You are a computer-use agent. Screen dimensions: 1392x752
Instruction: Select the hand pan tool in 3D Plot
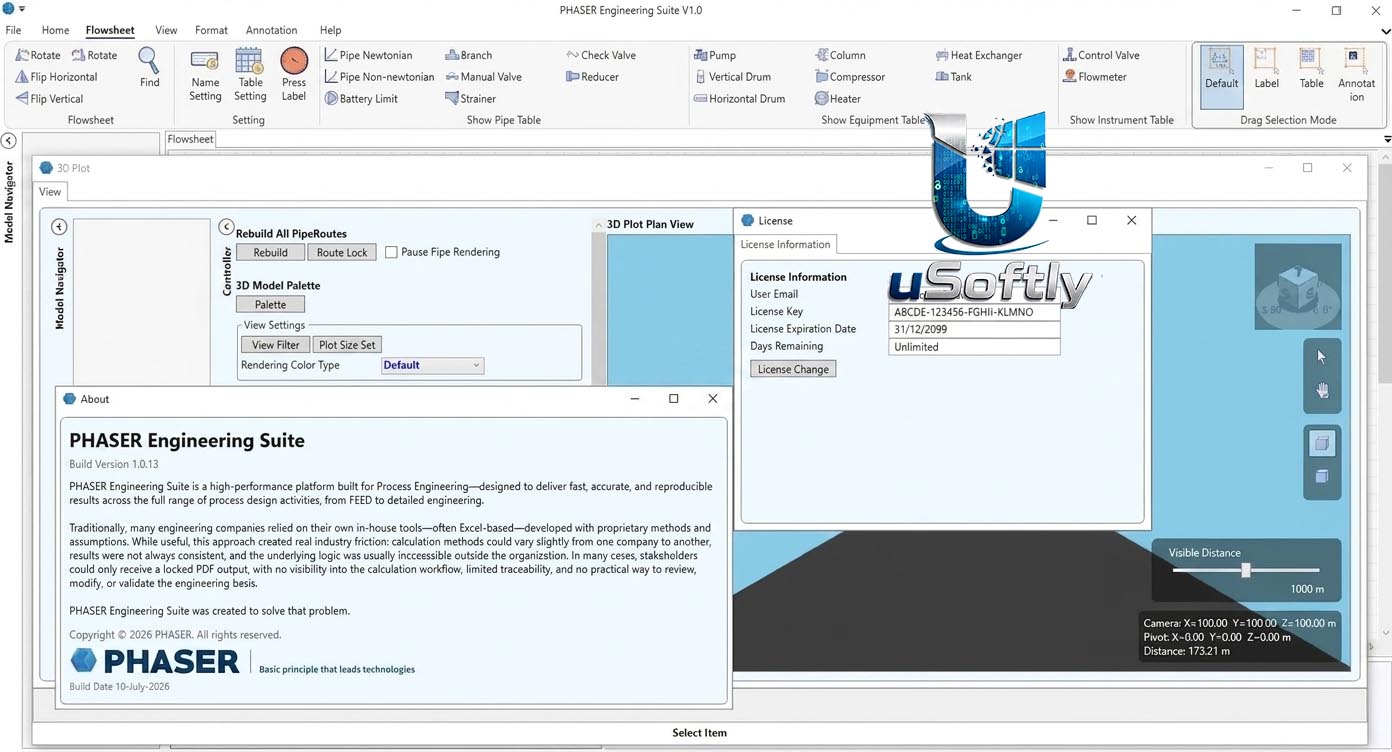pos(1322,391)
